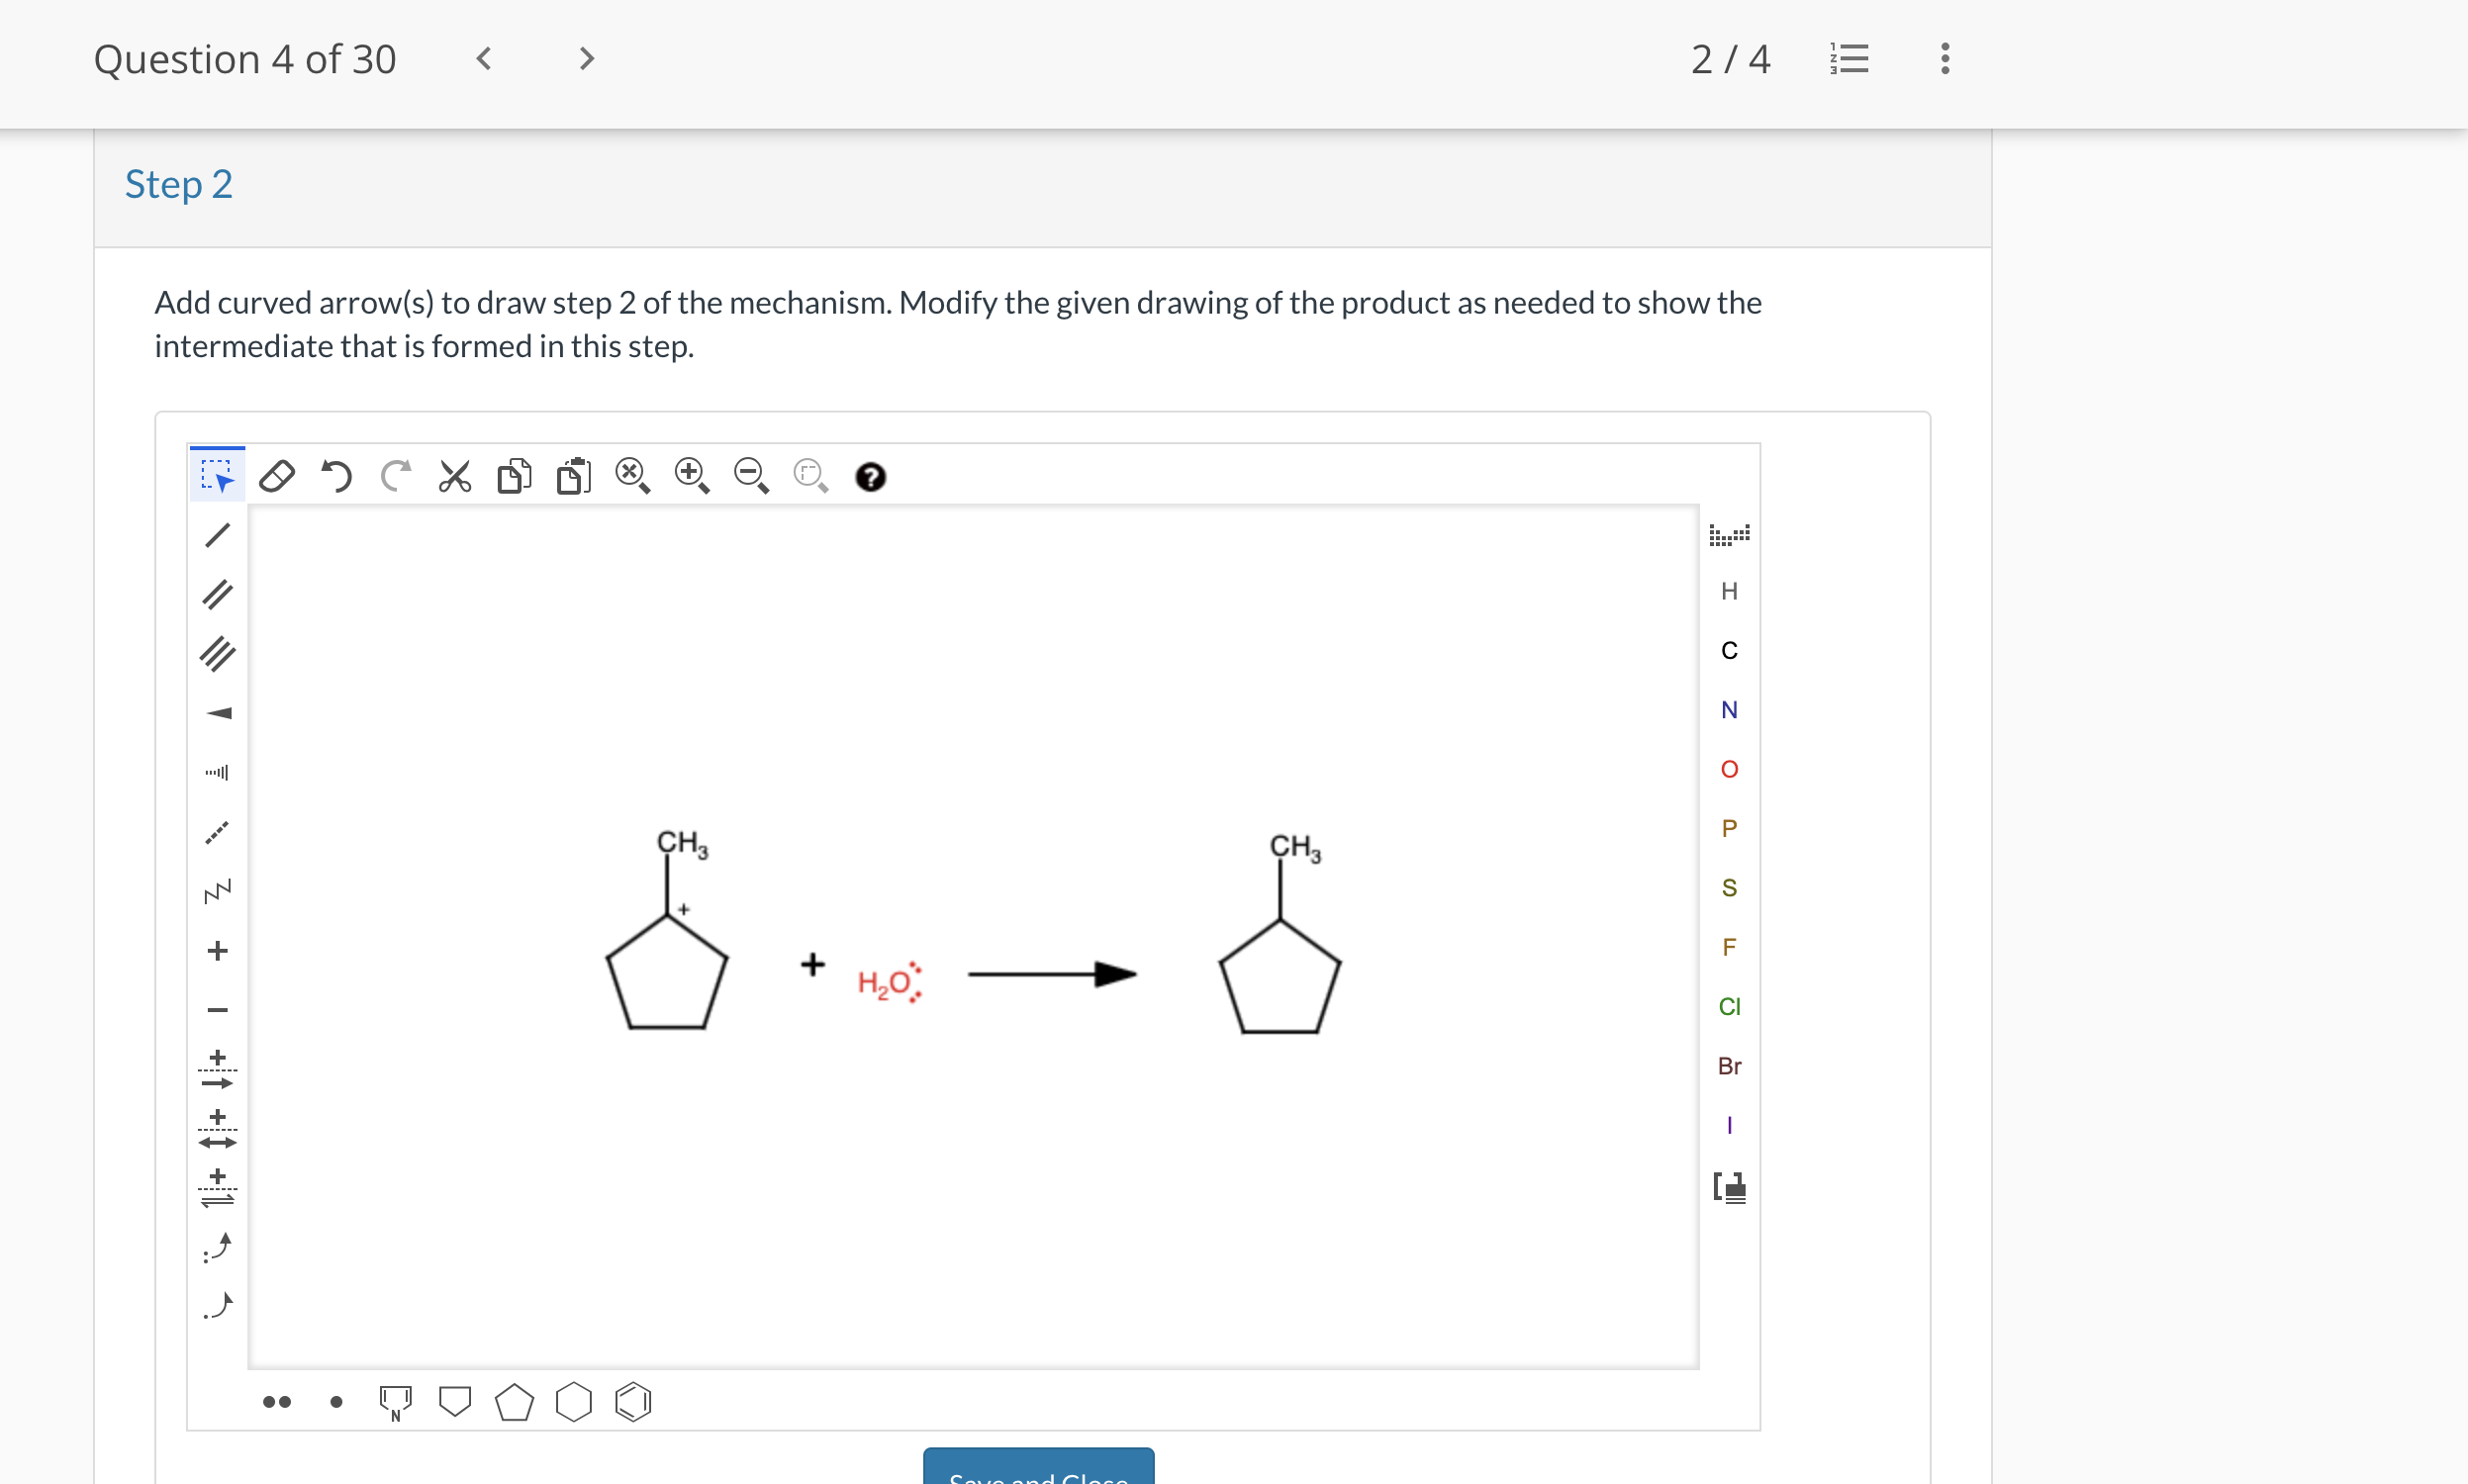Go to the next question arrow
The image size is (2468, 1484).
click(585, 59)
